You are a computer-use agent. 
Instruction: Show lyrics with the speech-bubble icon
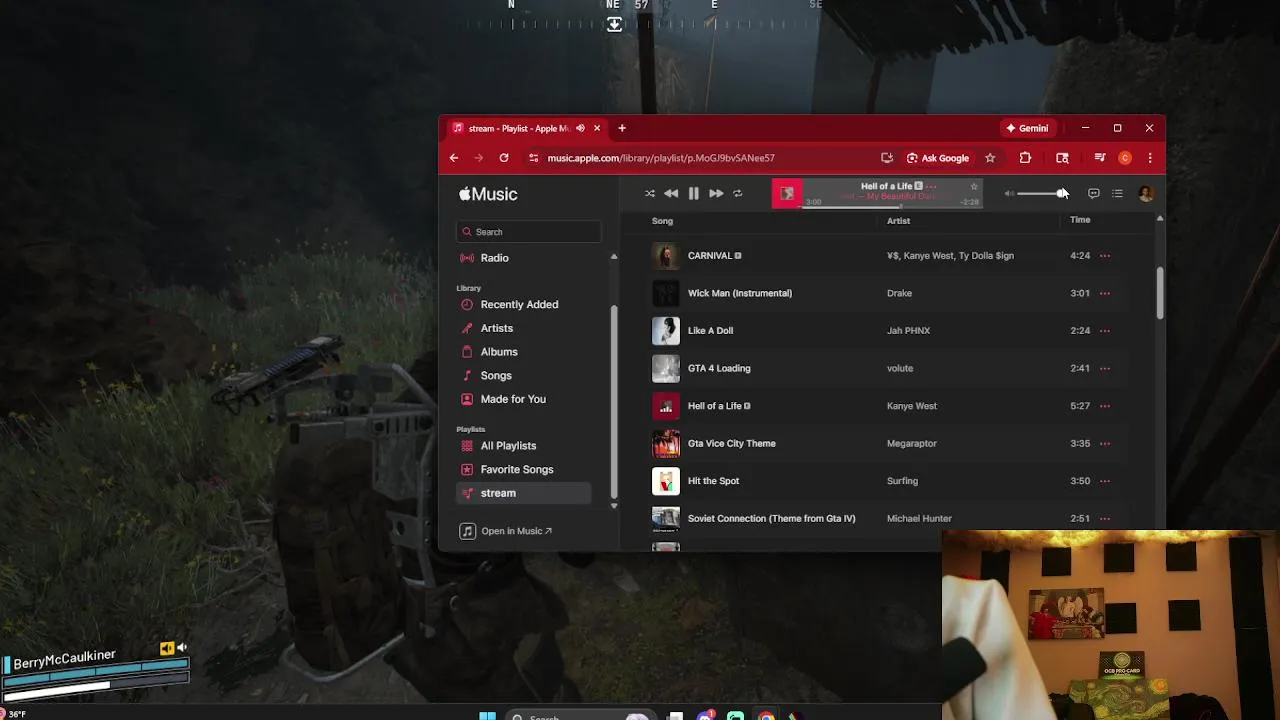pos(1094,194)
